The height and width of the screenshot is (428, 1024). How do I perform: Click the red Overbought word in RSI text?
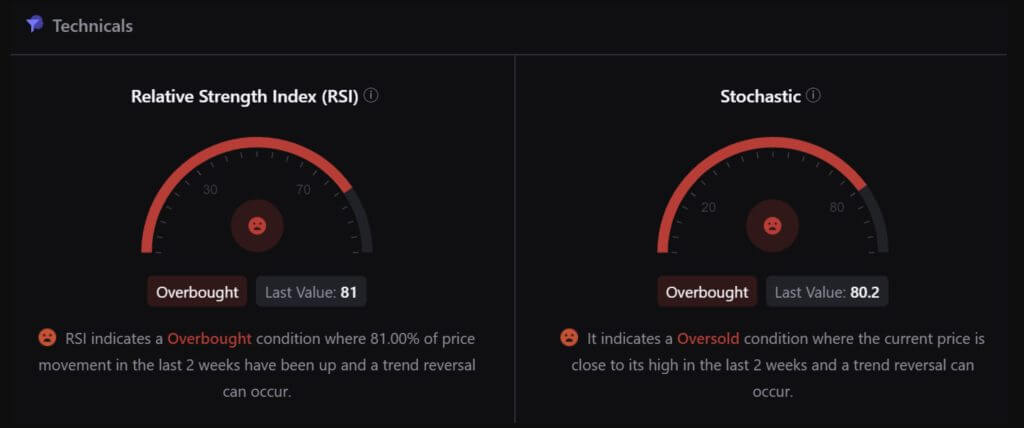click(x=210, y=338)
